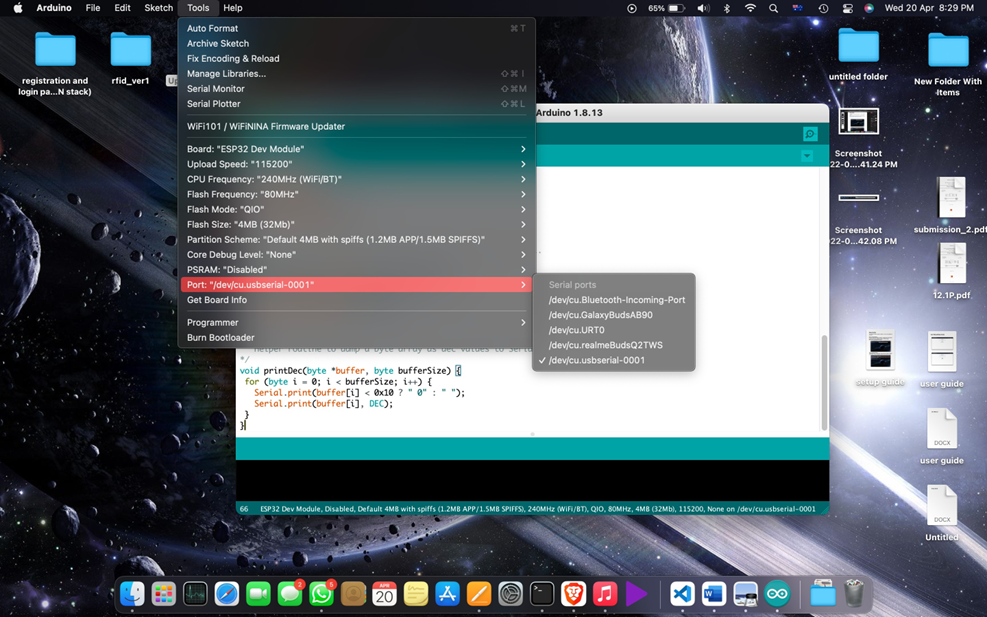Open Stickies notes app in dock
Viewport: 987px width, 617px height.
[416, 594]
